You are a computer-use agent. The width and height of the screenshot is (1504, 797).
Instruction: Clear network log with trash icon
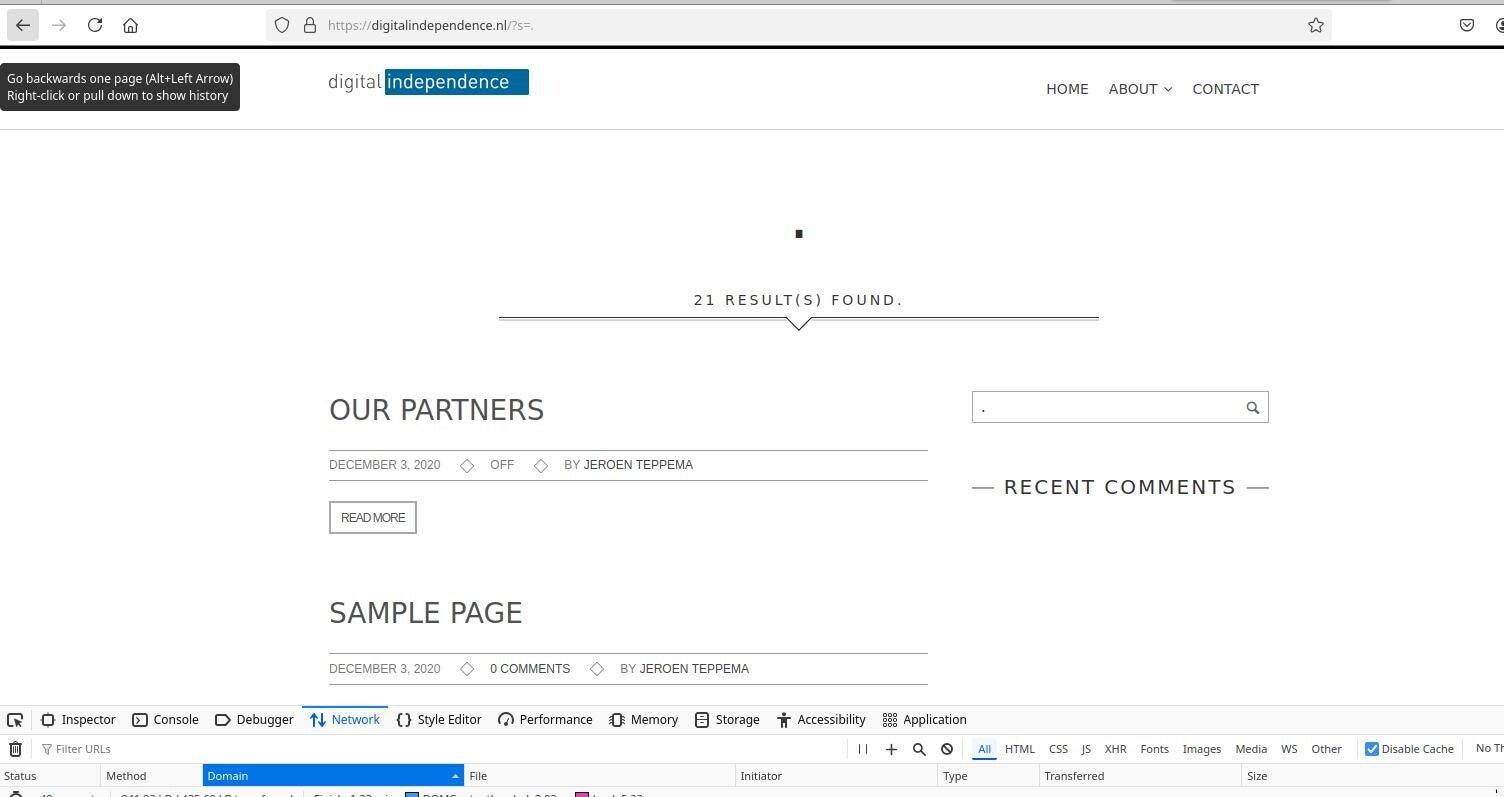(x=15, y=749)
